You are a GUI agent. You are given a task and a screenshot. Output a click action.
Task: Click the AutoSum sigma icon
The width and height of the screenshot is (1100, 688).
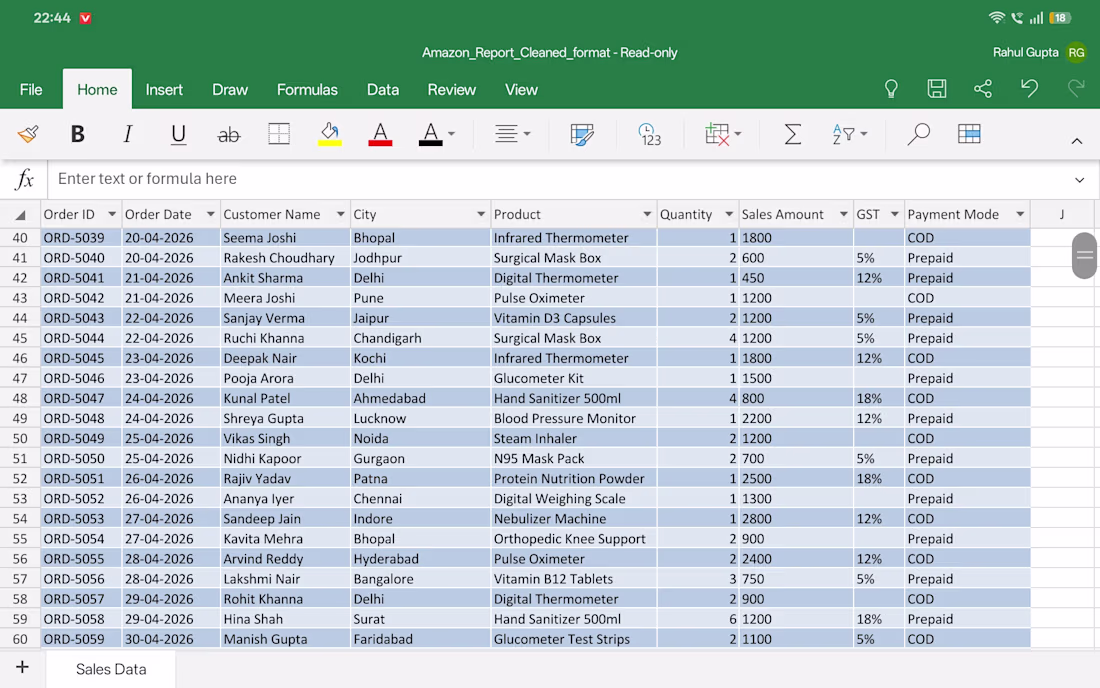793,134
